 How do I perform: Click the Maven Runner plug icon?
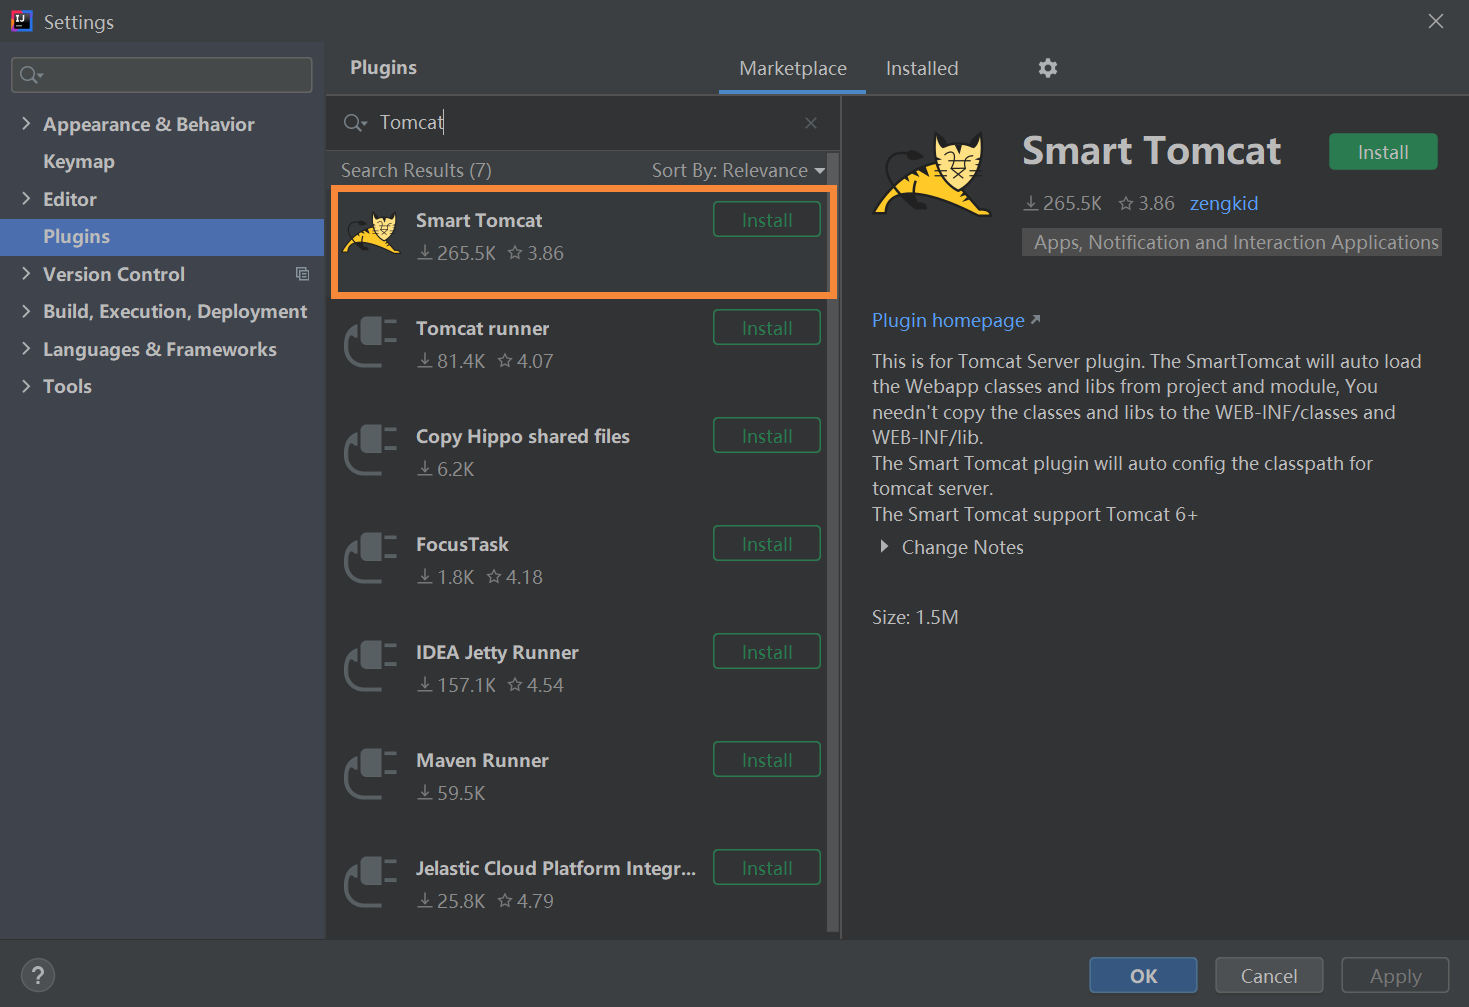371,774
